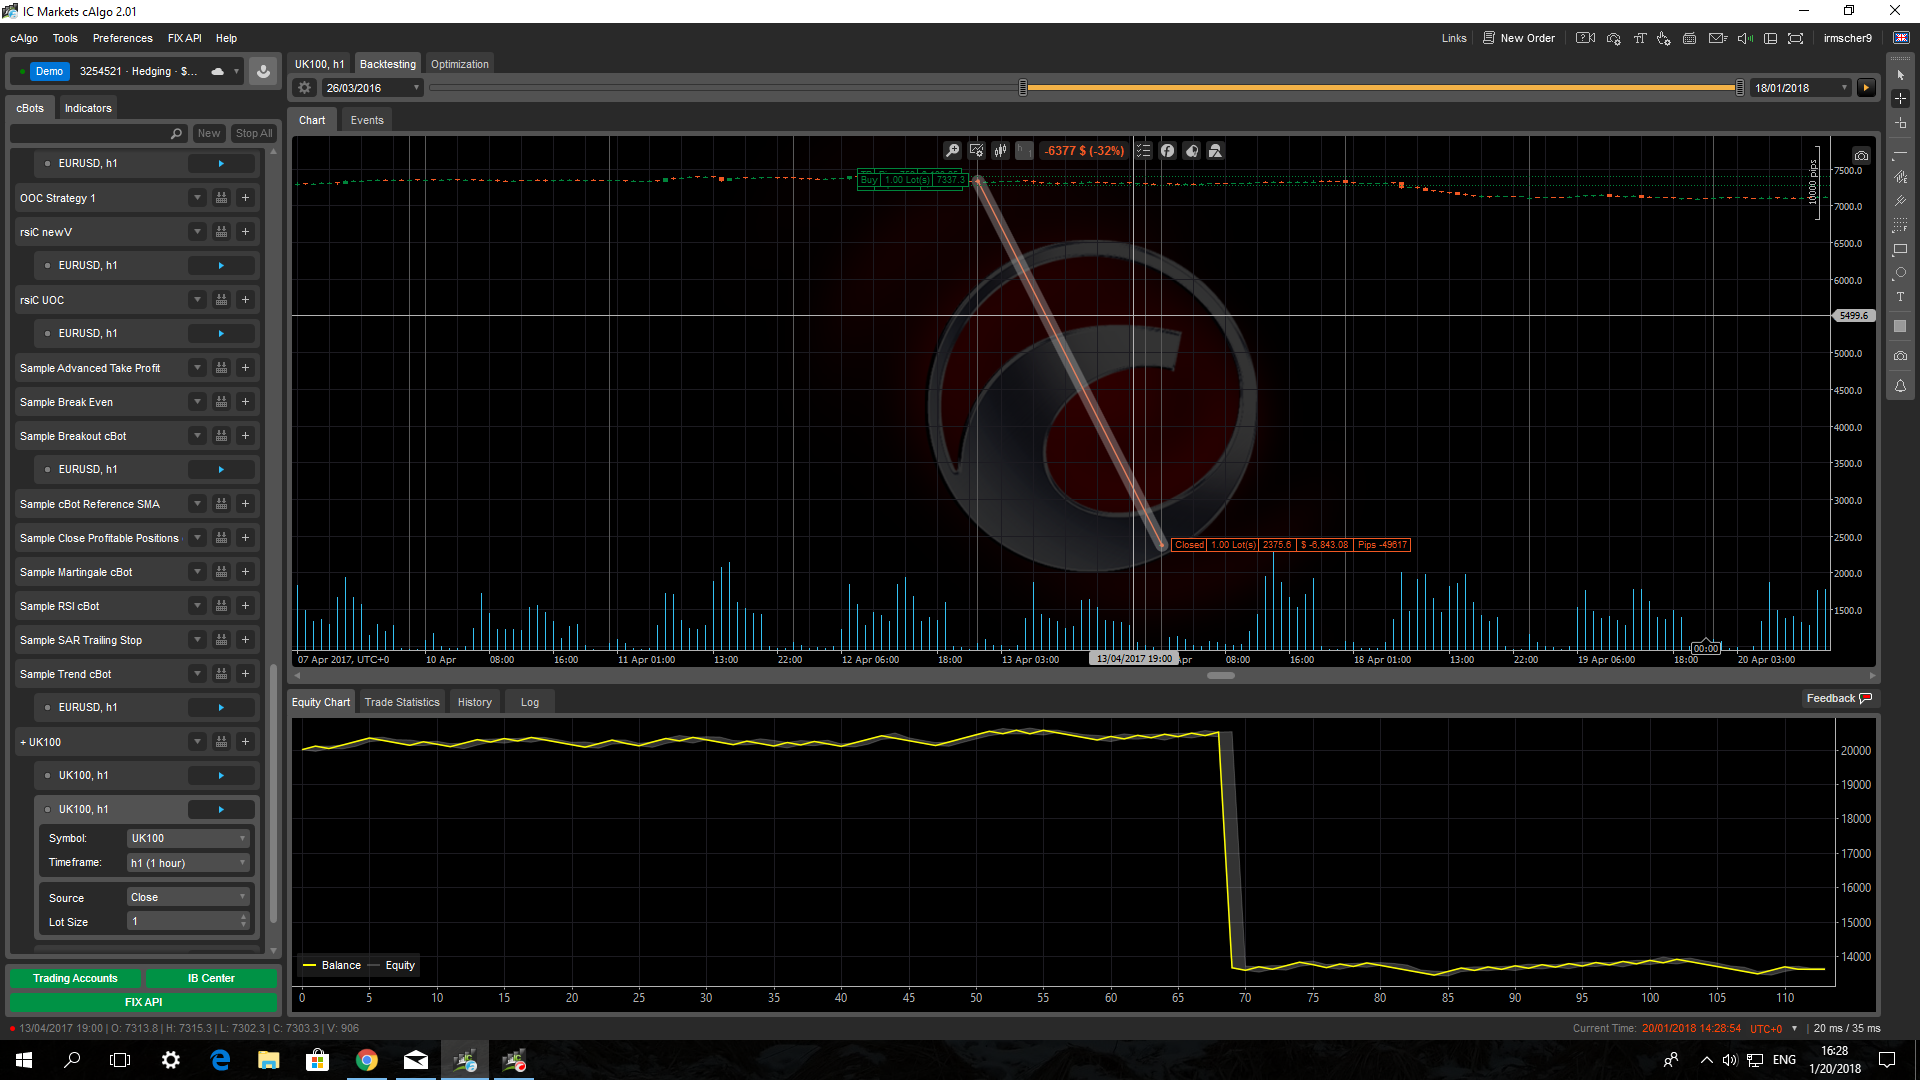1920x1080 pixels.
Task: Open the object list checklist icon
Action: [x=1143, y=151]
